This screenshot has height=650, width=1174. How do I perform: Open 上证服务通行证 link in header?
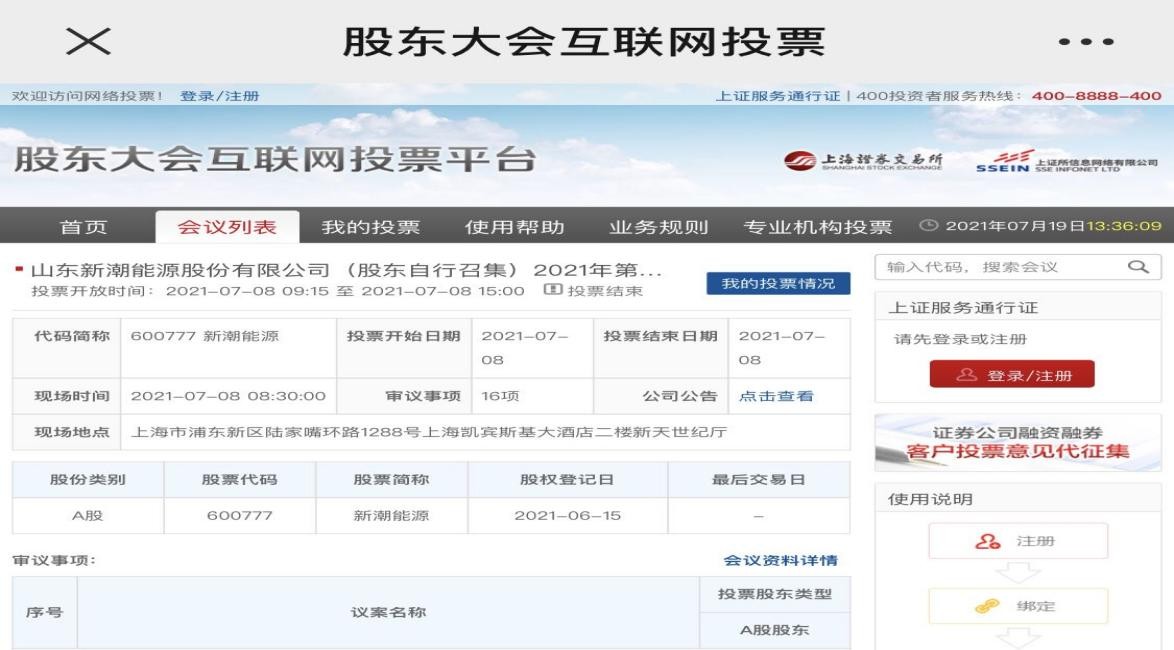778,96
